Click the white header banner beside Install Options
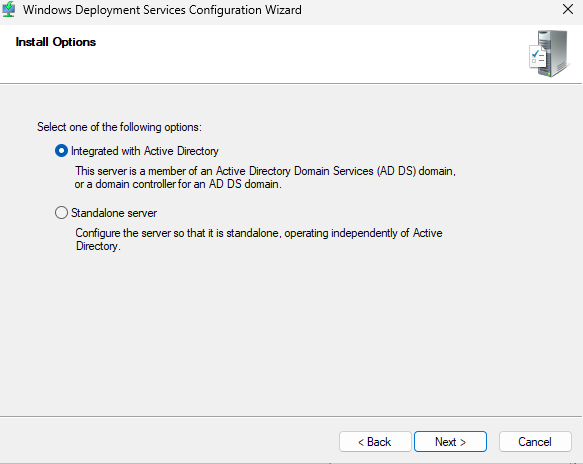The height and width of the screenshot is (464, 583). (297, 54)
